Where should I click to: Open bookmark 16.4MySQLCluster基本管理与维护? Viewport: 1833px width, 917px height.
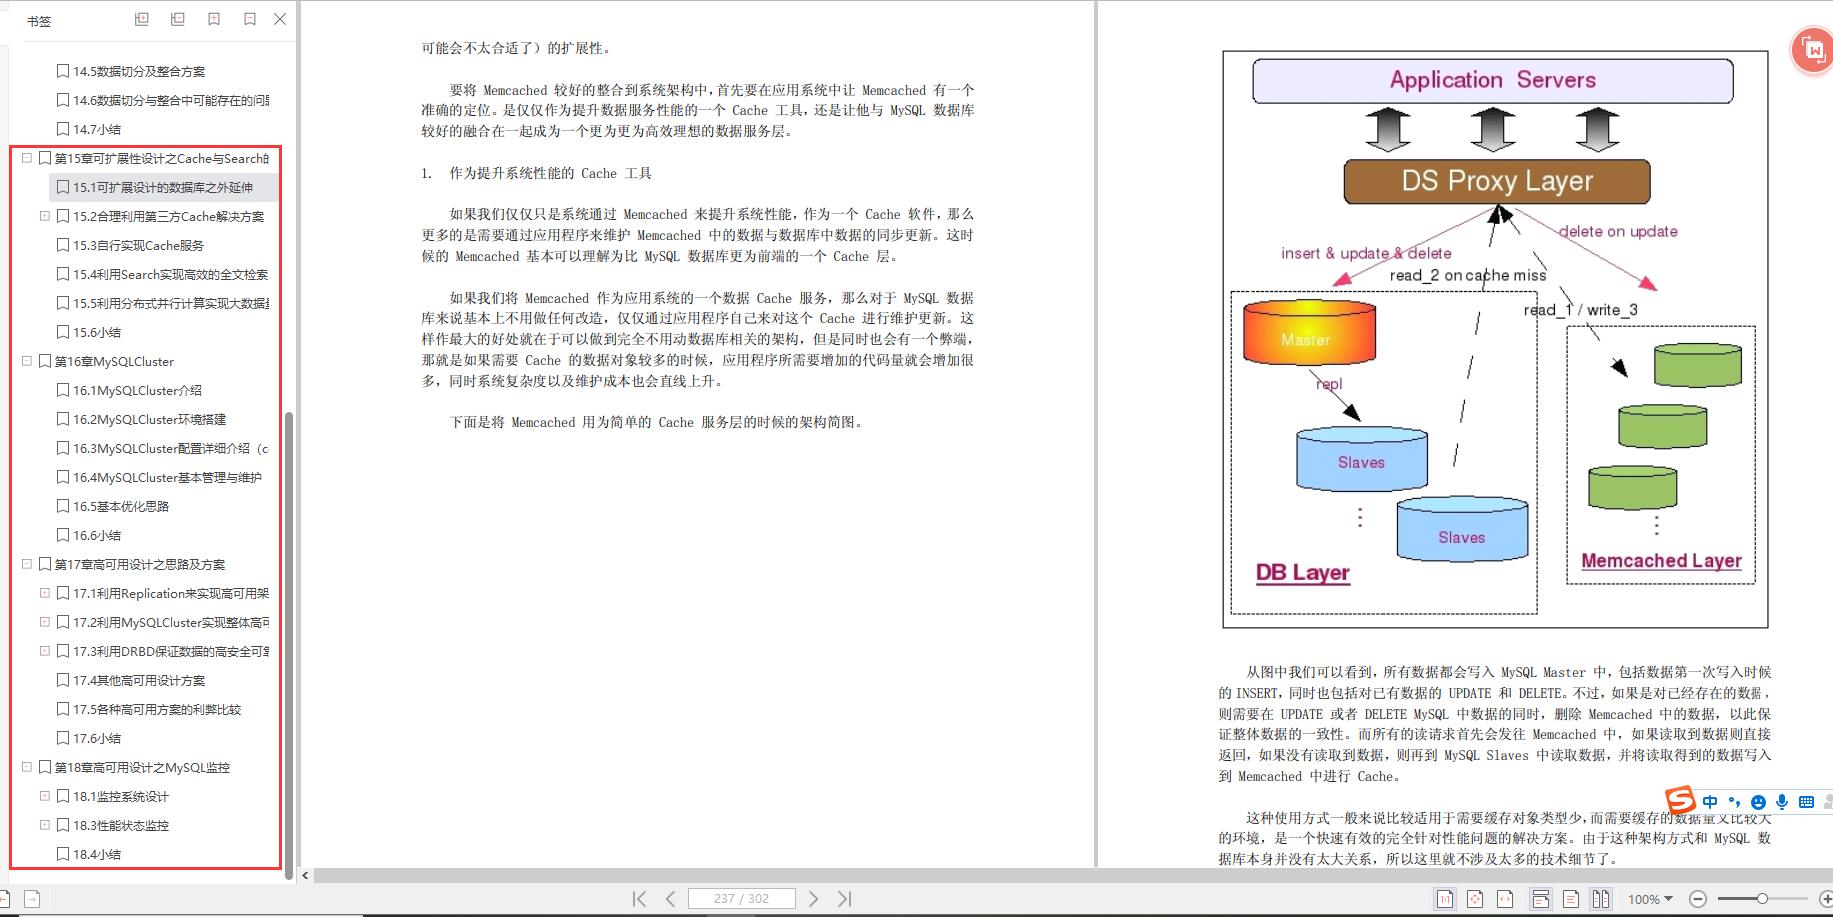pos(167,477)
